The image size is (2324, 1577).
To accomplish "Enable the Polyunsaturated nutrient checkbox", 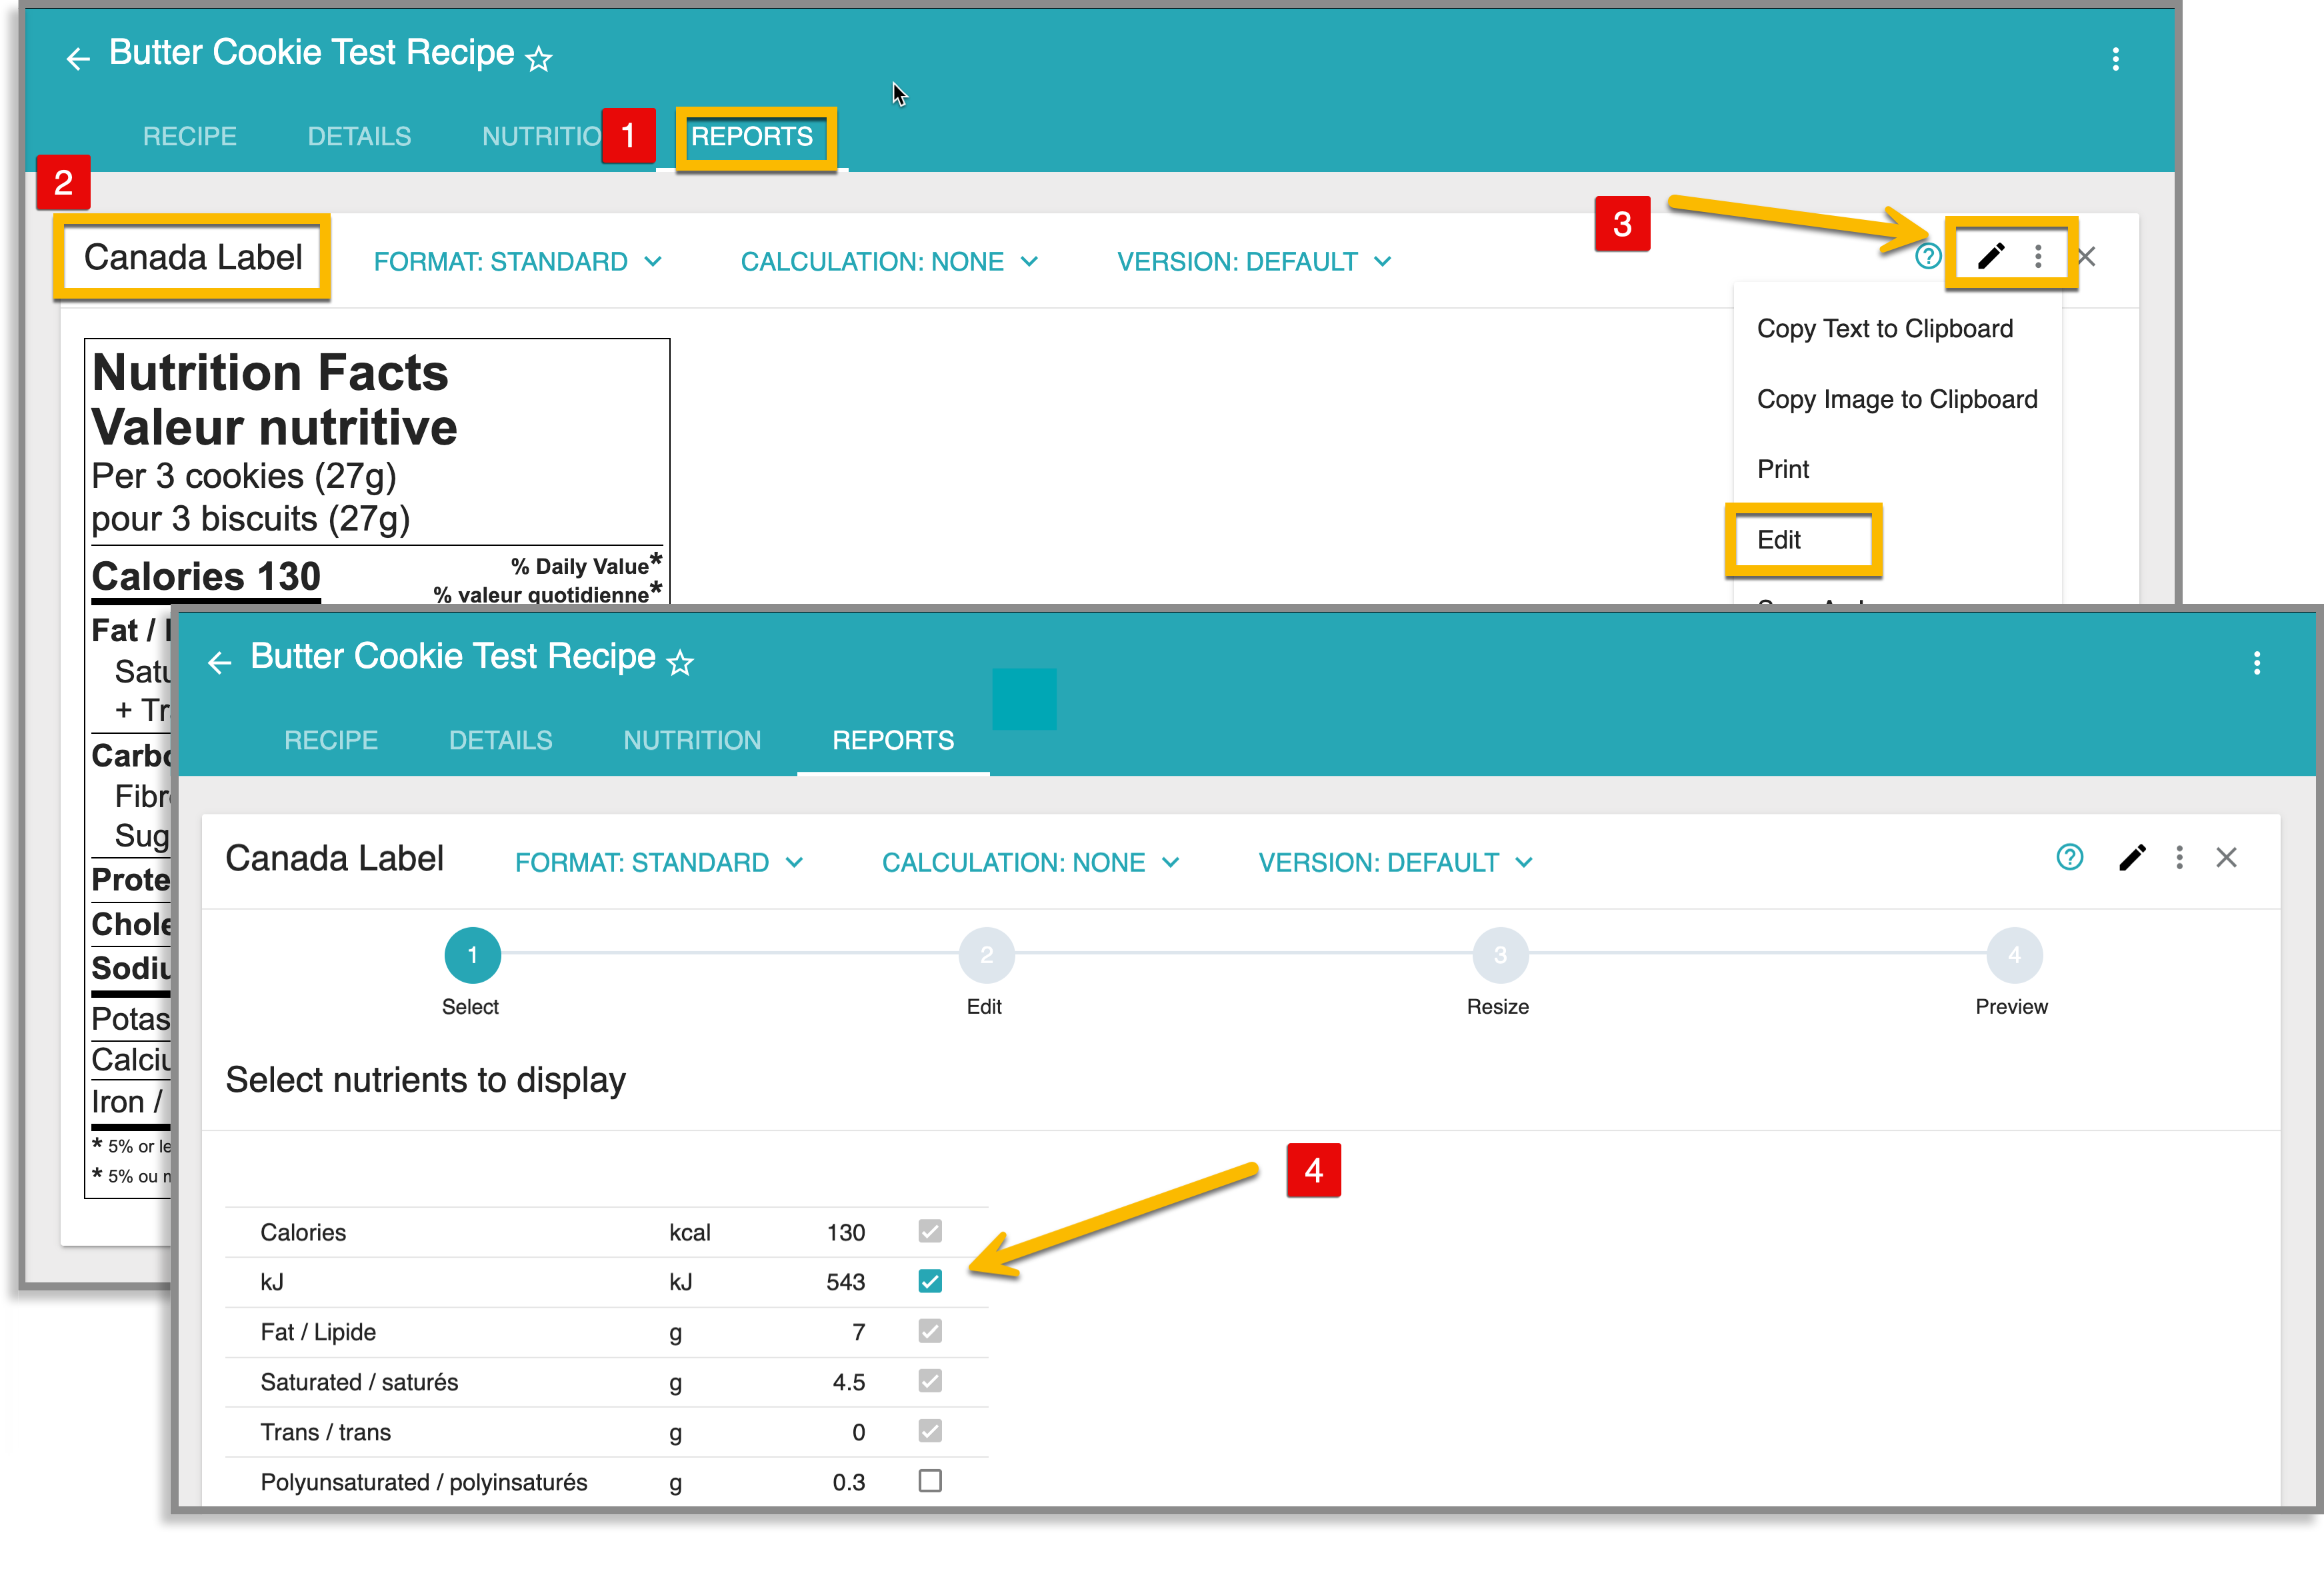I will [x=929, y=1482].
